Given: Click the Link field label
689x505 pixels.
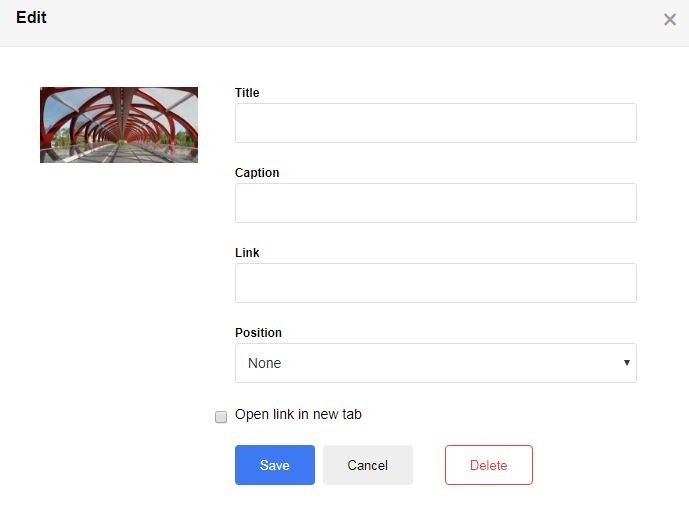Looking at the screenshot, I should tap(247, 253).
